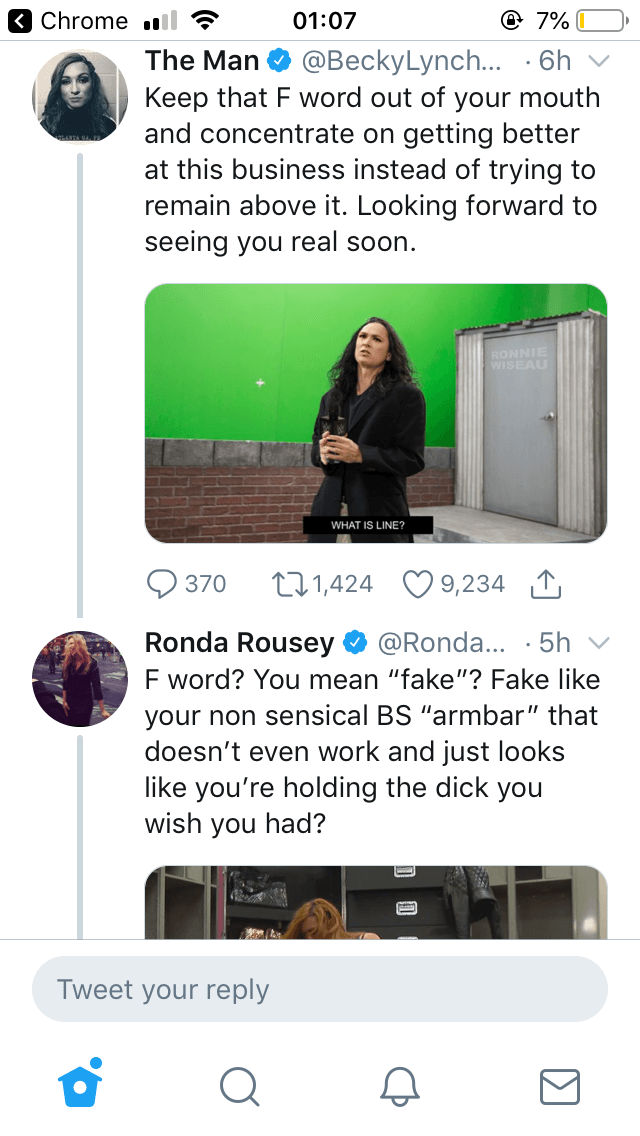Go back to Chrome via status bar
Viewport: 640px width, 1136px height.
click(x=68, y=20)
